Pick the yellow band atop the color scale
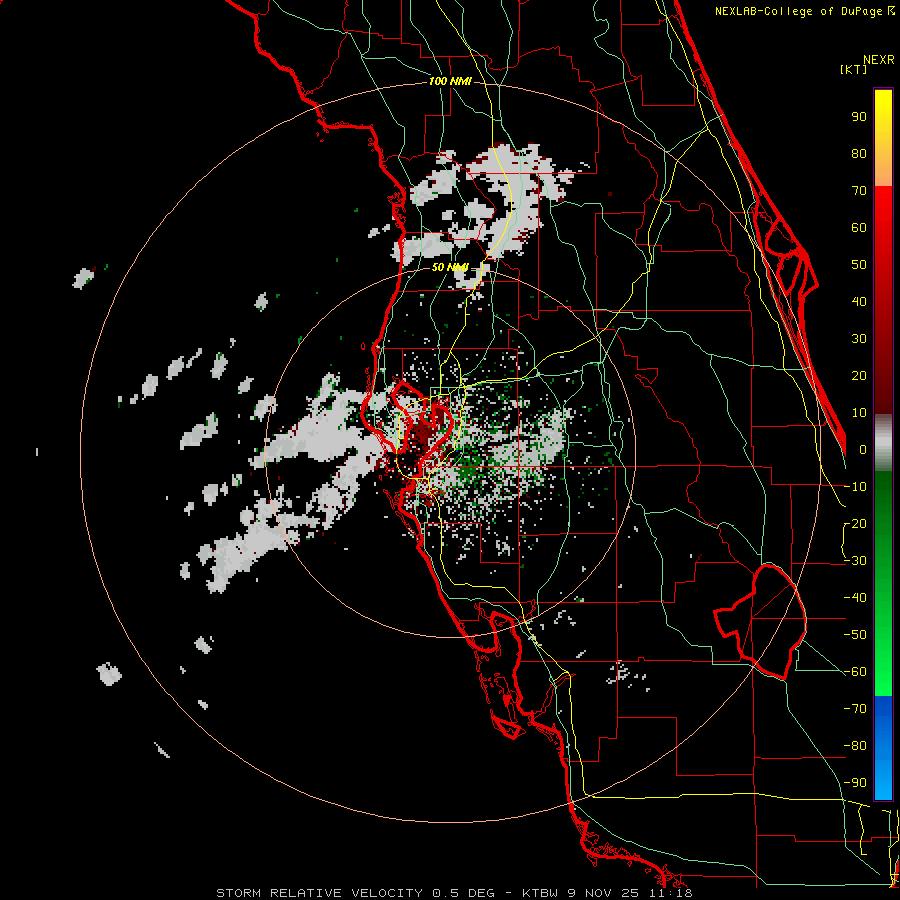This screenshot has width=900, height=900. coord(883,138)
